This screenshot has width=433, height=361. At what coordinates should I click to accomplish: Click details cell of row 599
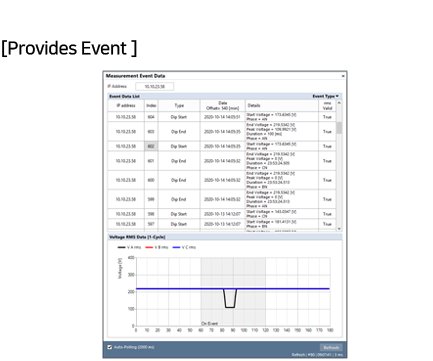click(282, 199)
